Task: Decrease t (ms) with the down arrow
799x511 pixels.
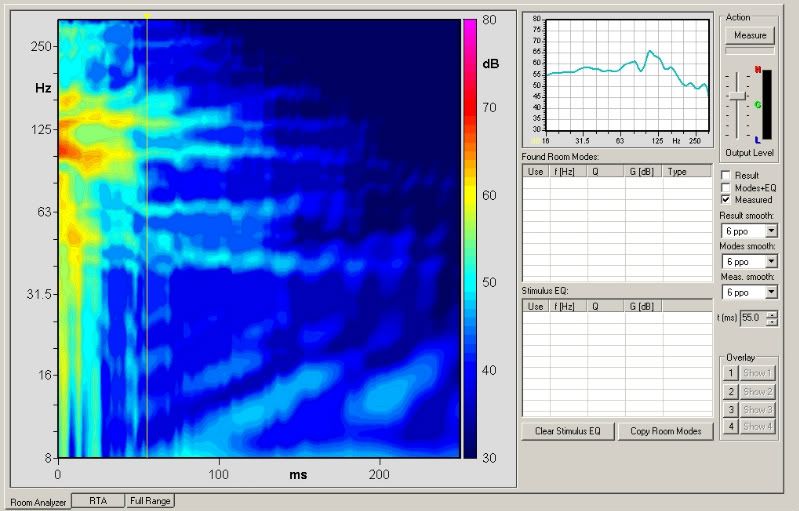Action: pyautogui.click(x=772, y=321)
